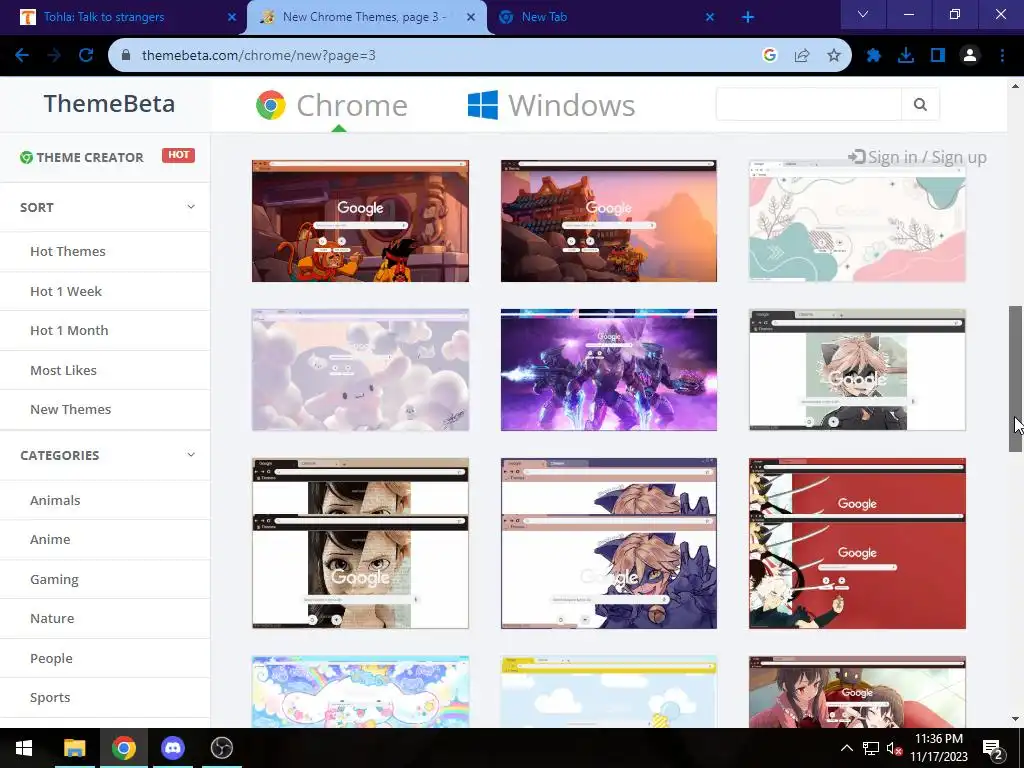Click the scrollbar up arrow
The width and height of the screenshot is (1024, 768).
(1015, 86)
